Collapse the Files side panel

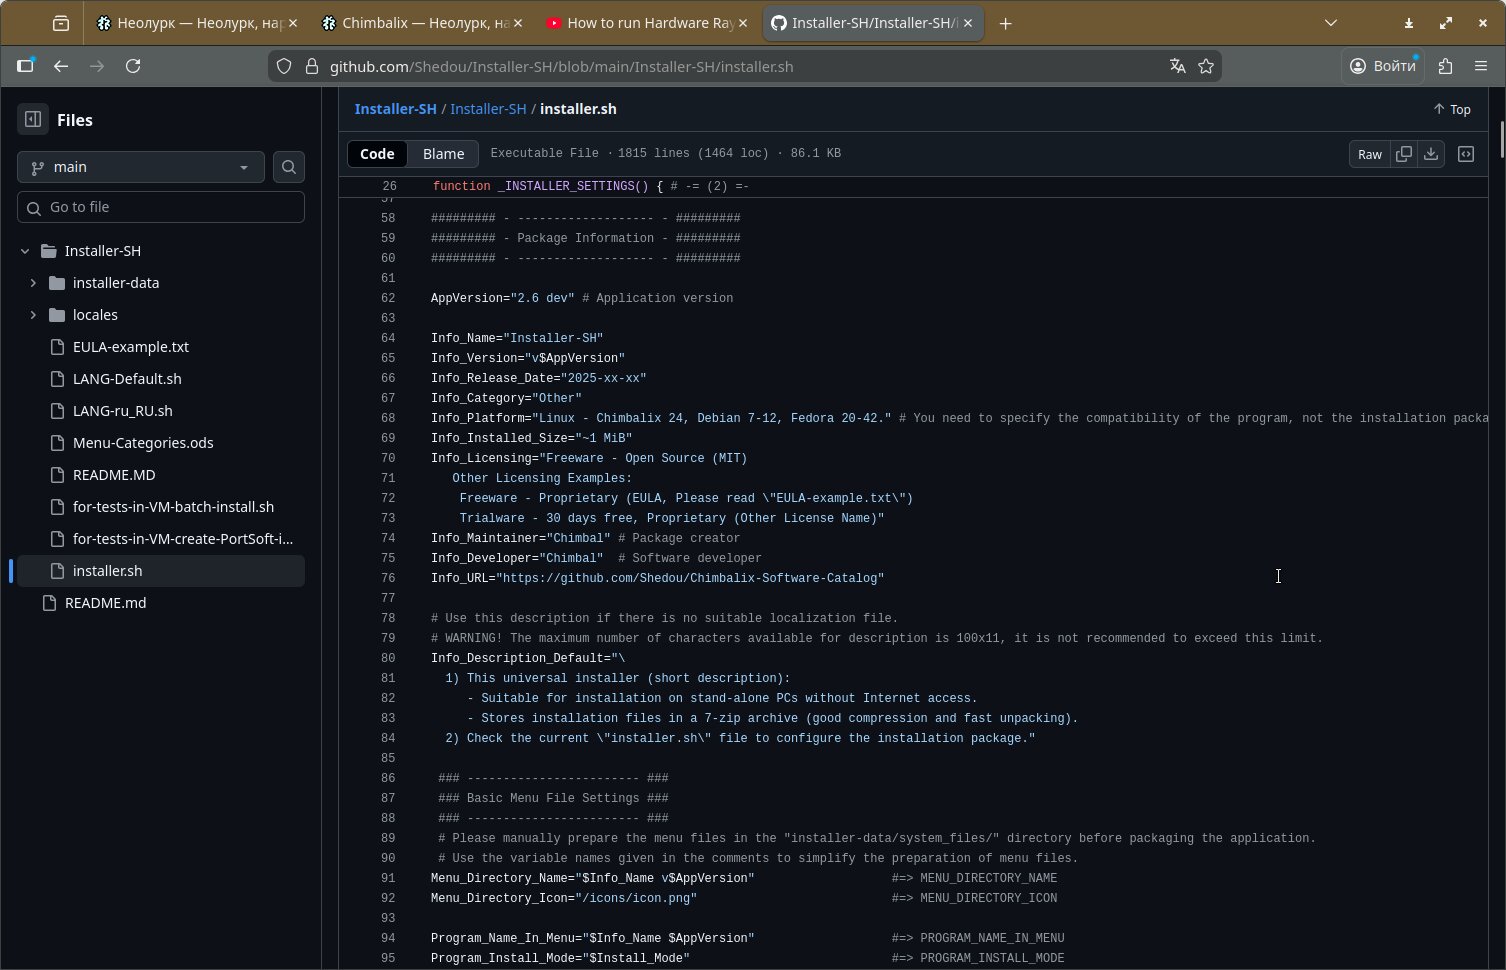(32, 120)
